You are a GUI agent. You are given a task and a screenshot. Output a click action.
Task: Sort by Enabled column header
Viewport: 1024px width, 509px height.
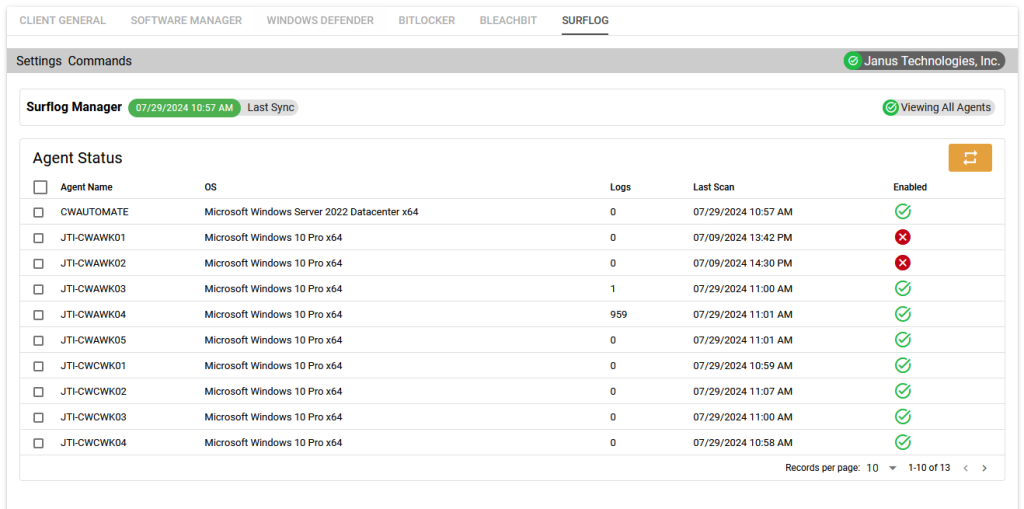coord(910,187)
